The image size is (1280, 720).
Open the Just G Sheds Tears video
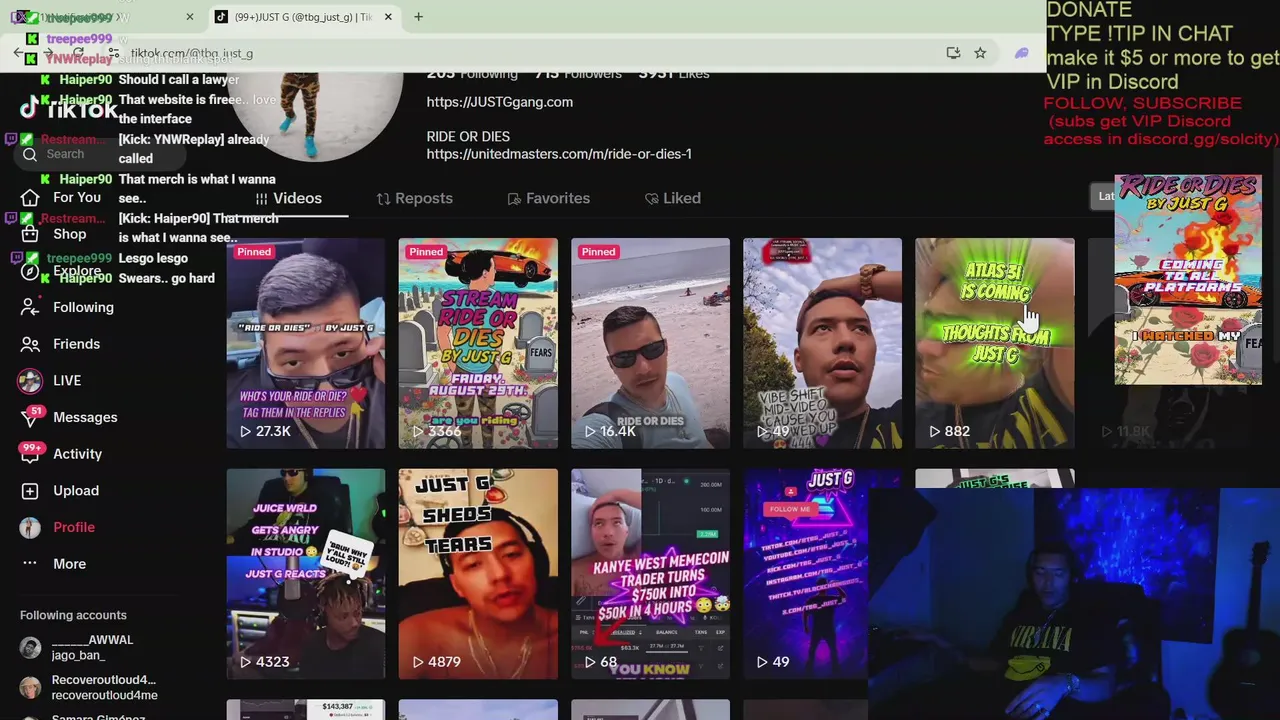point(478,574)
